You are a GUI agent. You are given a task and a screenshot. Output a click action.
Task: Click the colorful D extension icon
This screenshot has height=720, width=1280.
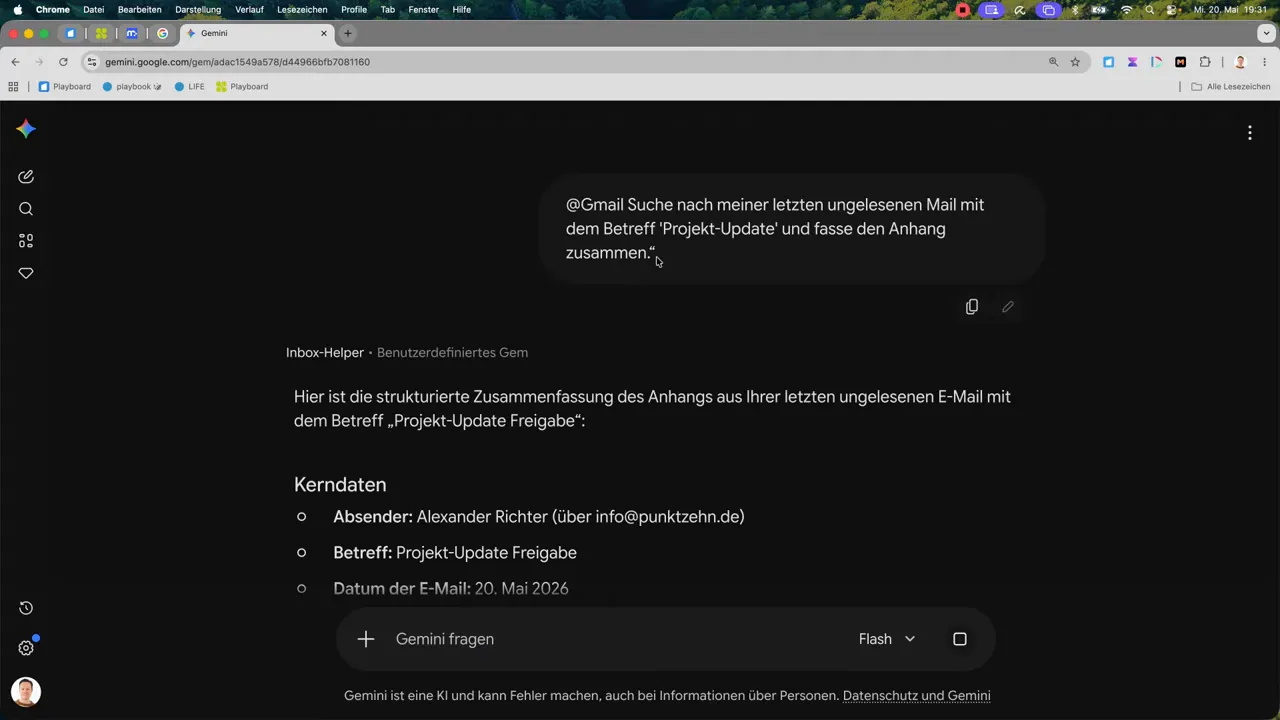(x=1156, y=62)
